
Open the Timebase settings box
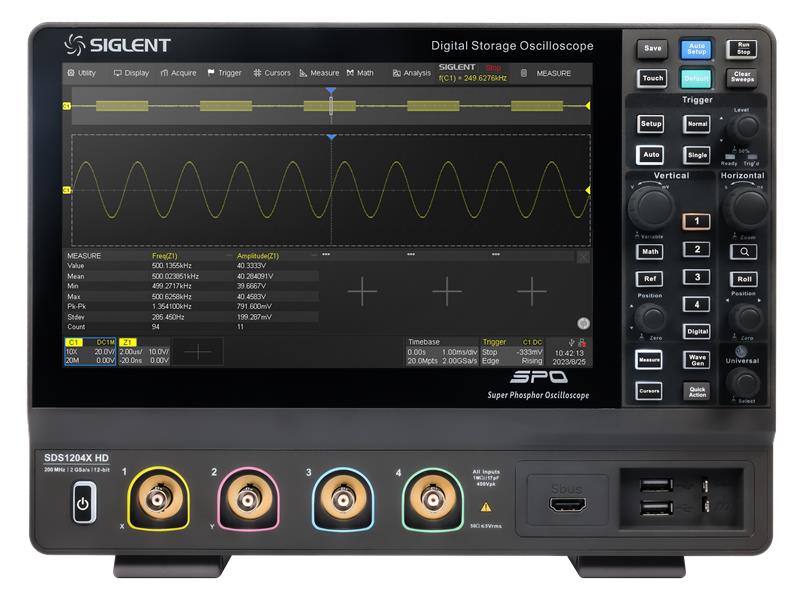pos(442,352)
